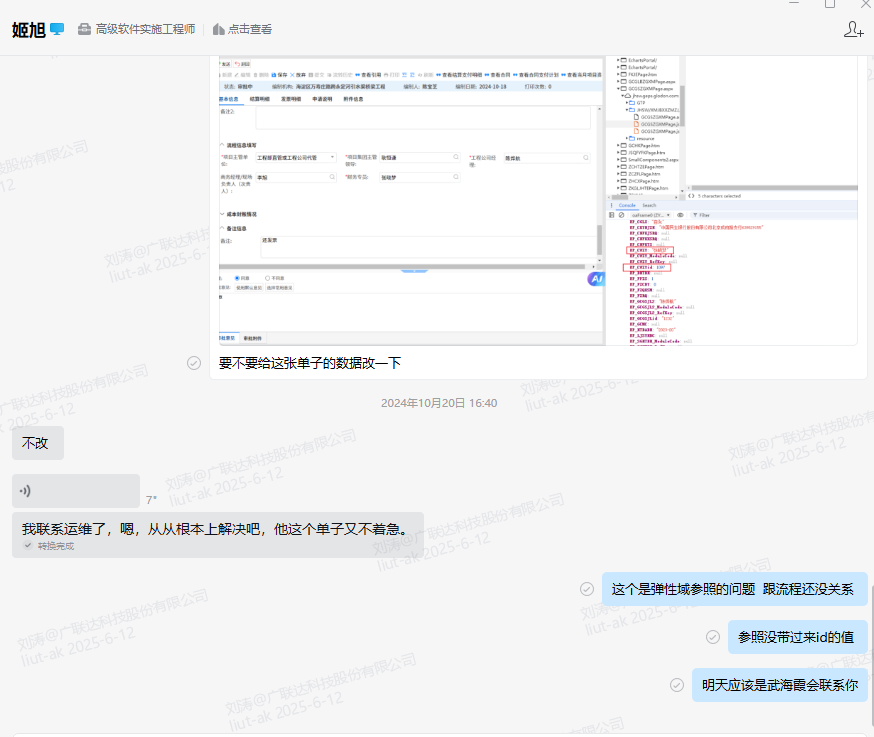The height and width of the screenshot is (737, 874).
Task: Click the transcribed text 我联系运维了 message
Action: pos(216,528)
